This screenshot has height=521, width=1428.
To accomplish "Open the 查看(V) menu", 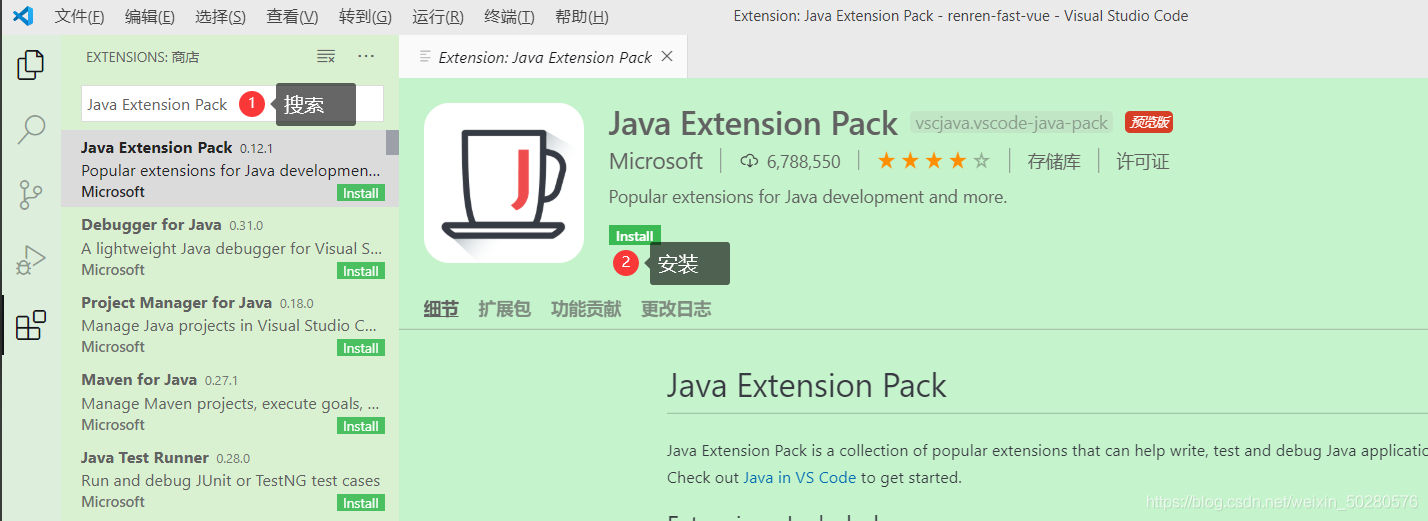I will pyautogui.click(x=293, y=16).
